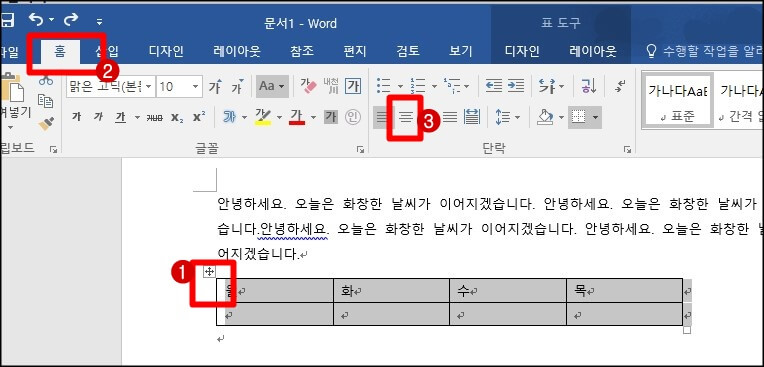Screen dimensions: 764x367
Task: Click the character border icon
Action: click(353, 86)
